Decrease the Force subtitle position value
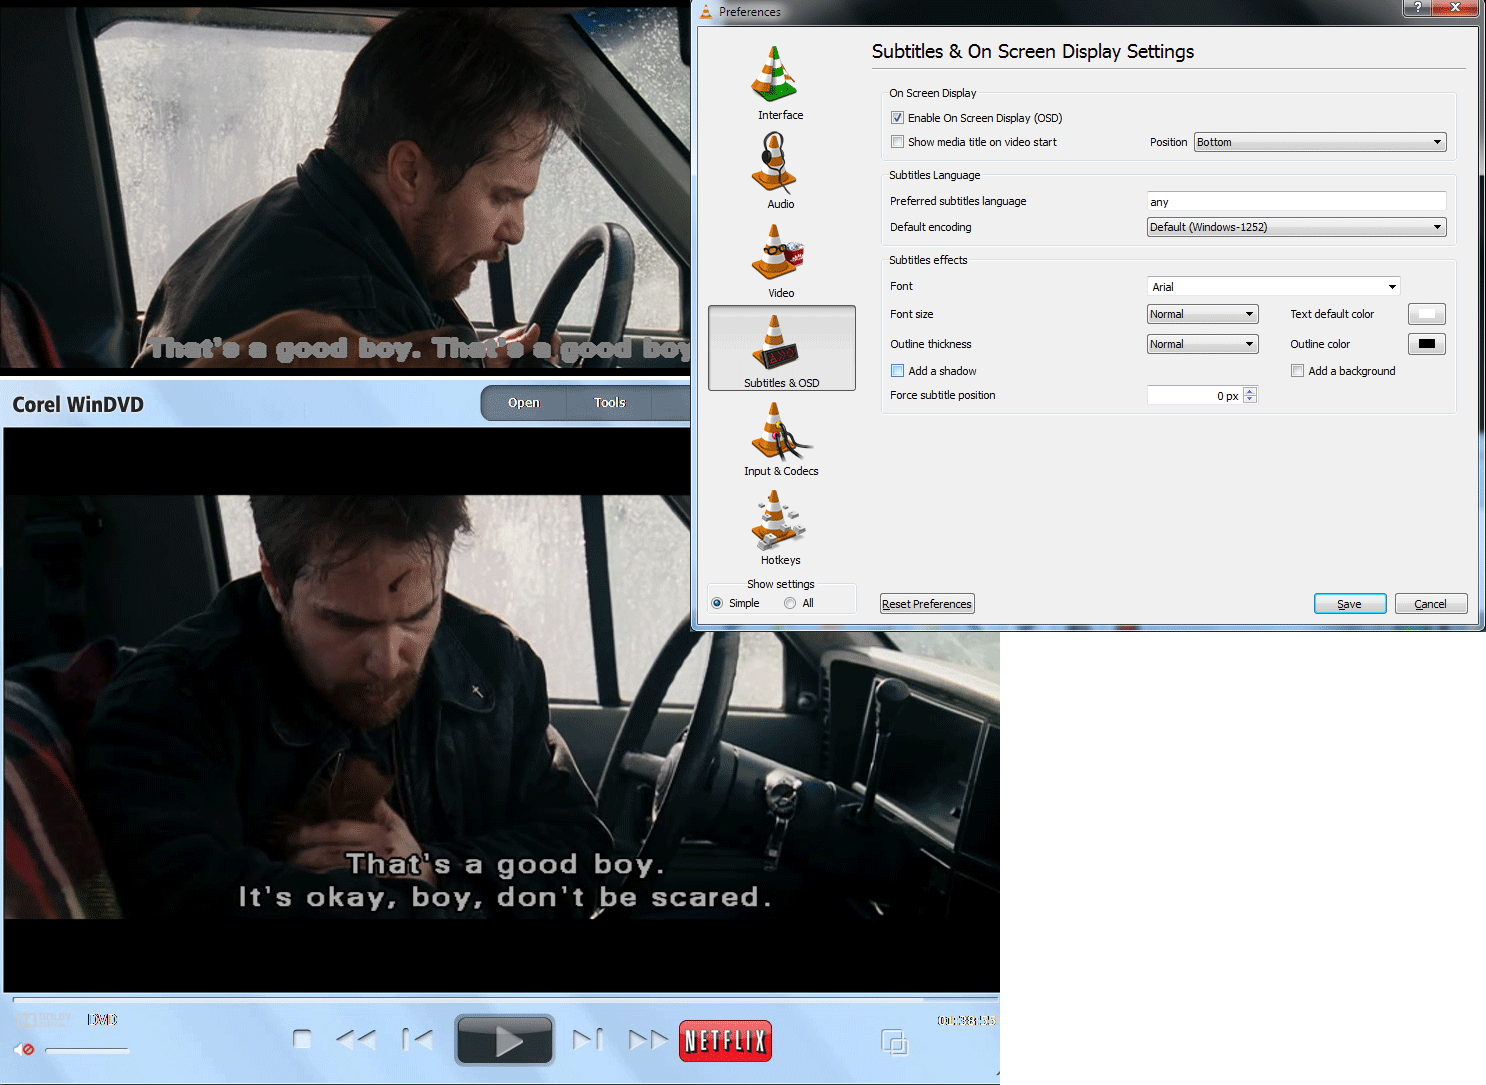The width and height of the screenshot is (1486, 1085). click(x=1250, y=399)
